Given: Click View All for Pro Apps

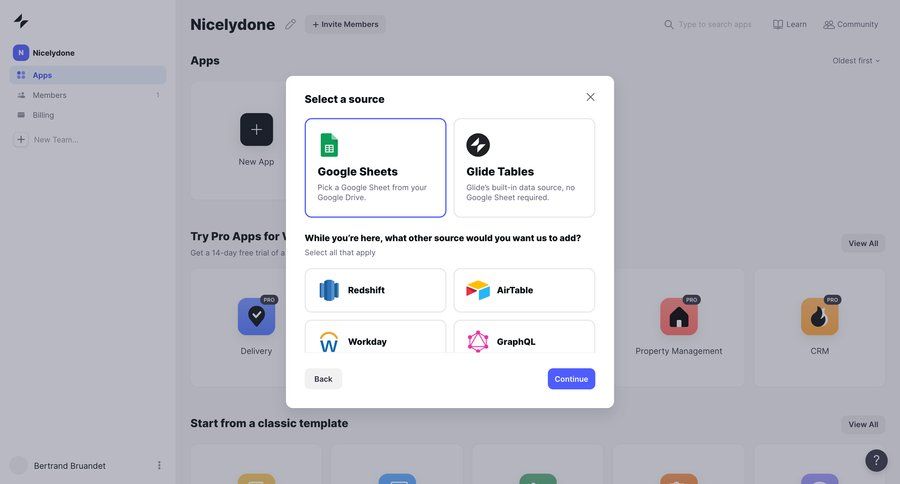Looking at the screenshot, I should (x=863, y=243).
